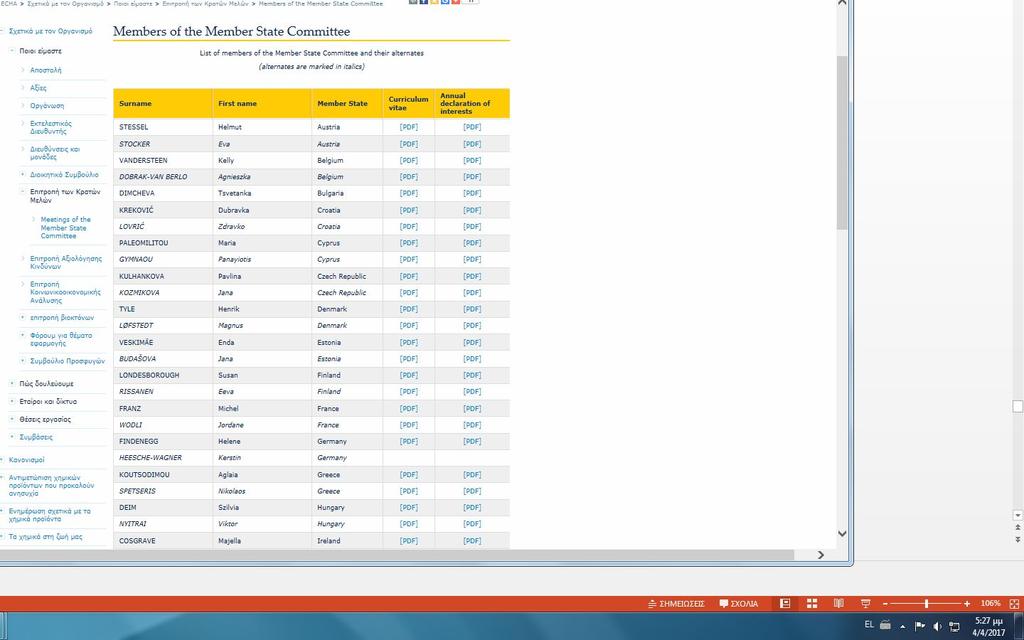
Task: Open 'Ενημέρωση σχετικά με τα χημικά προϊόντα'
Action: (50, 515)
